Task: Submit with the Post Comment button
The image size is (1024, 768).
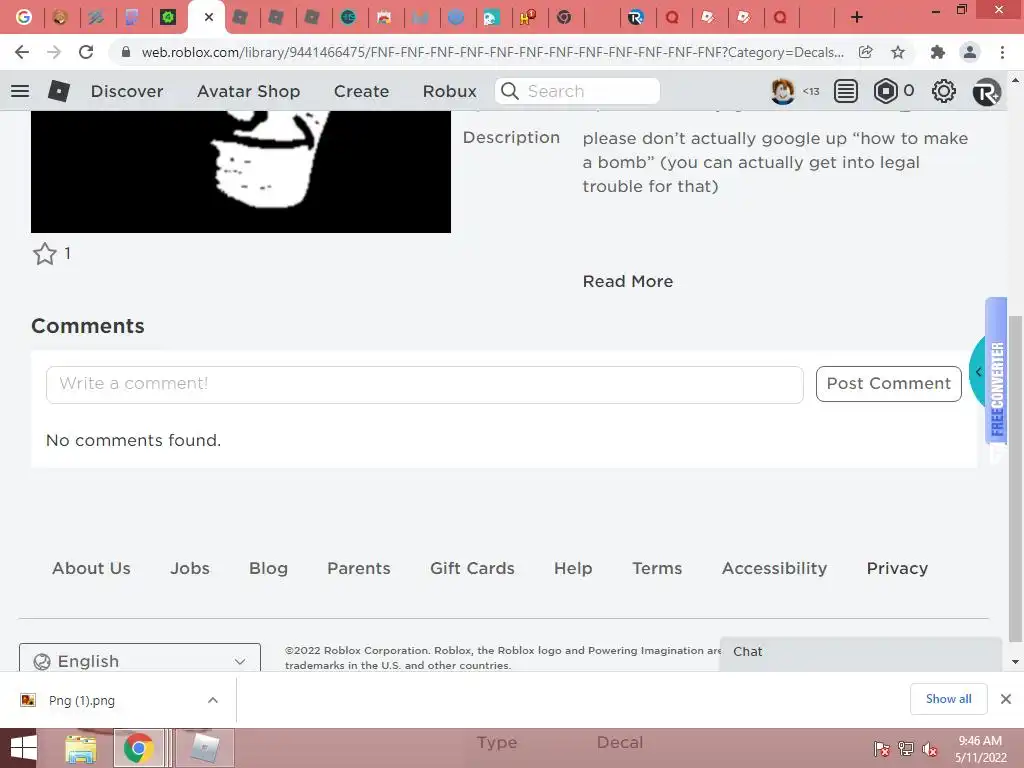Action: tap(888, 384)
